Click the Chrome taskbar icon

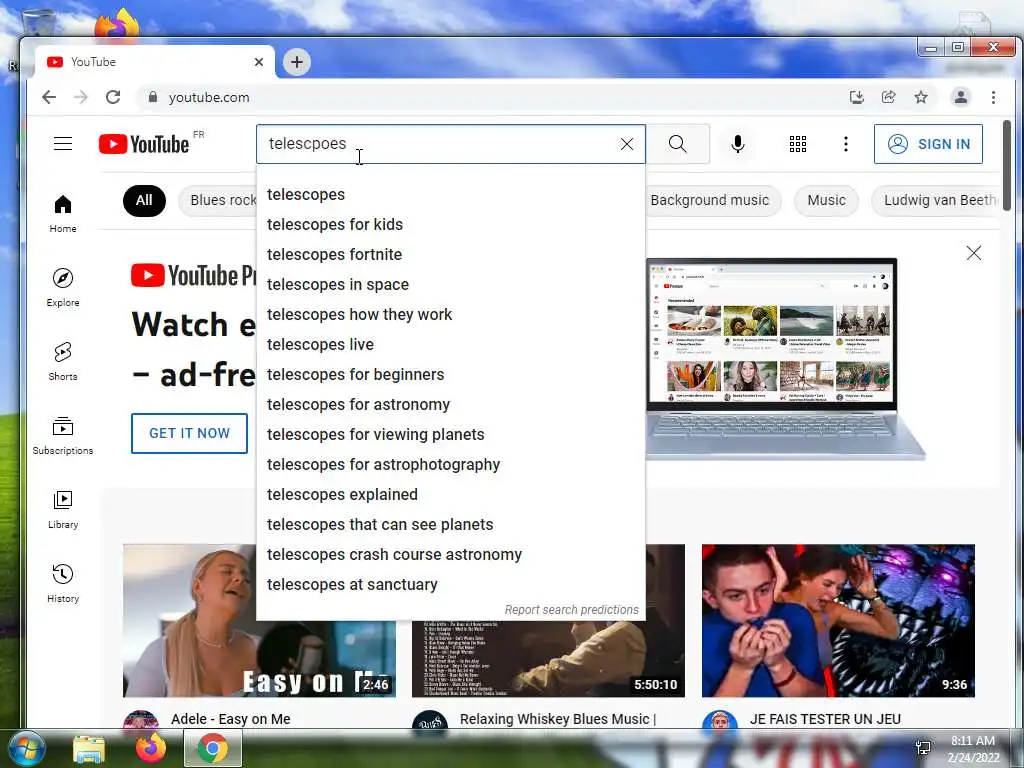coord(213,749)
